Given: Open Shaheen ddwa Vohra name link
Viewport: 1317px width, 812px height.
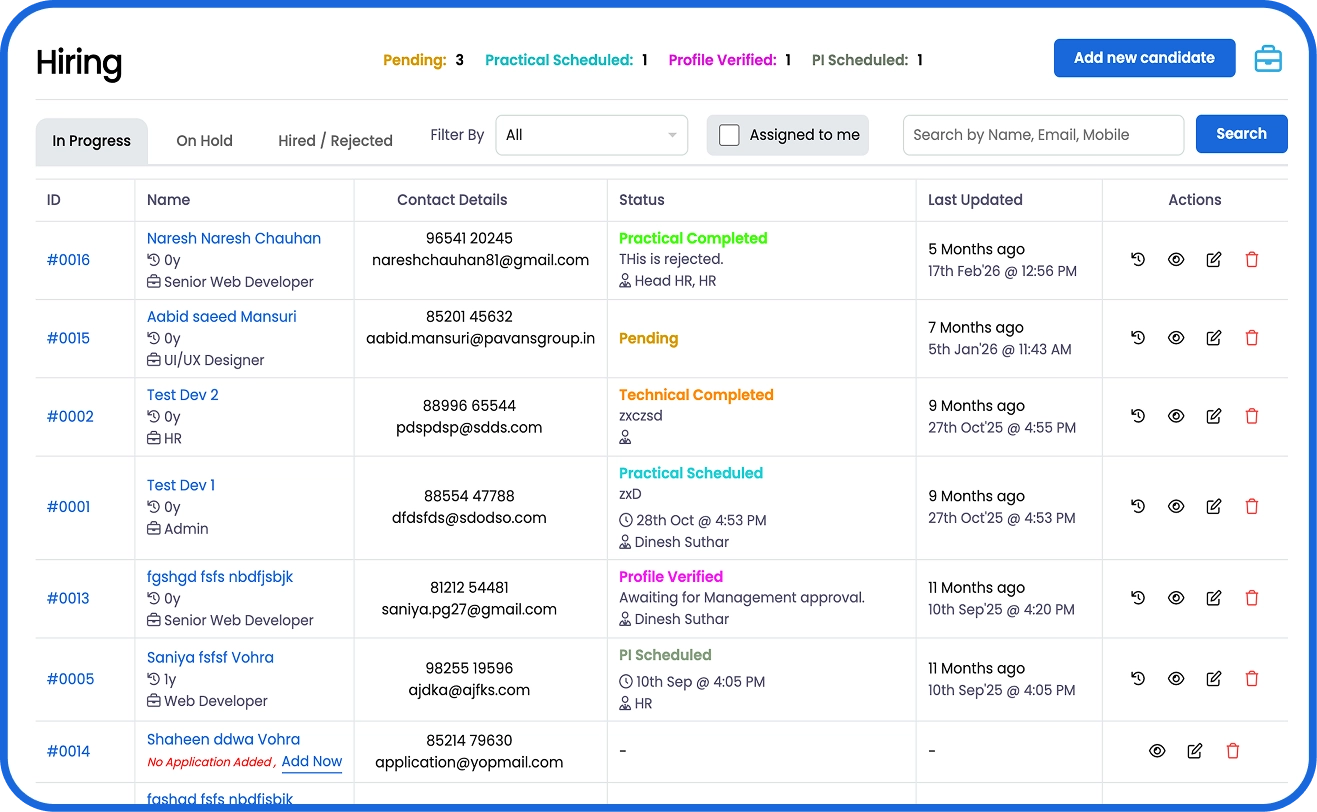Looking at the screenshot, I should (x=223, y=740).
